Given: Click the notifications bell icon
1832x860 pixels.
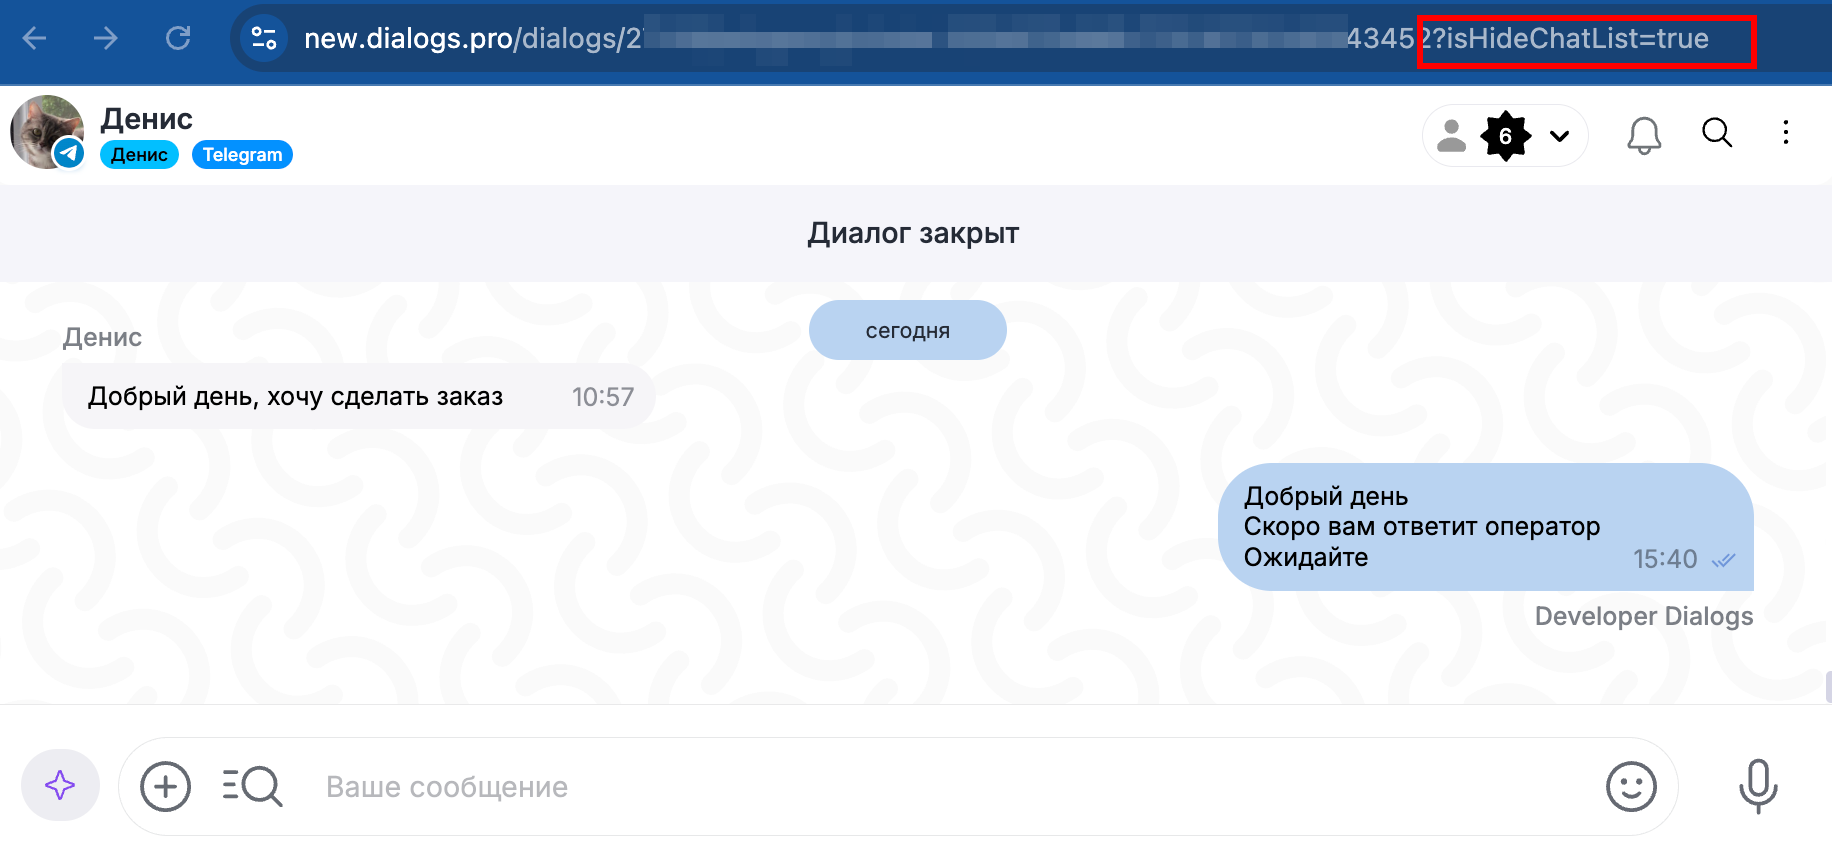Looking at the screenshot, I should [x=1644, y=135].
